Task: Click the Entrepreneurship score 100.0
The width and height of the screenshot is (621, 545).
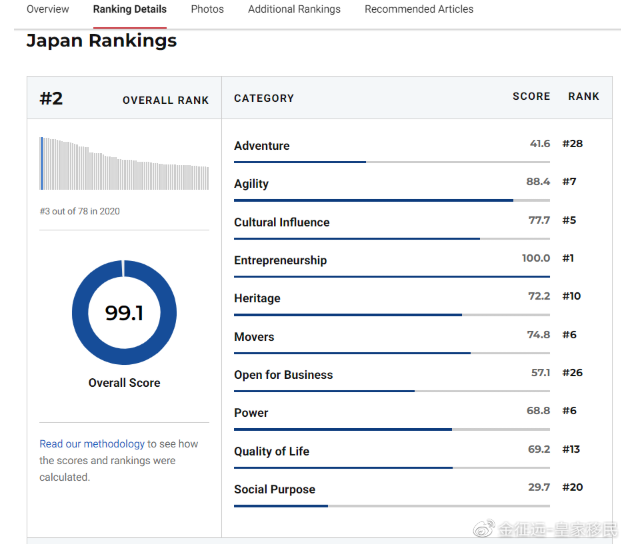Action: click(x=536, y=258)
